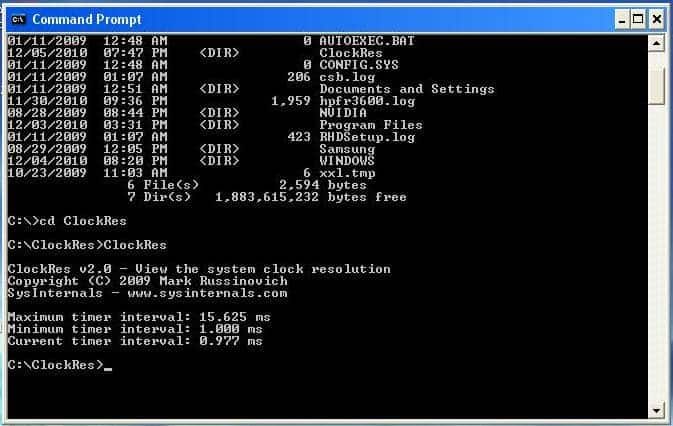The height and width of the screenshot is (426, 673).
Task: Click the ClockRes v2.0 header line
Action: 199,269
